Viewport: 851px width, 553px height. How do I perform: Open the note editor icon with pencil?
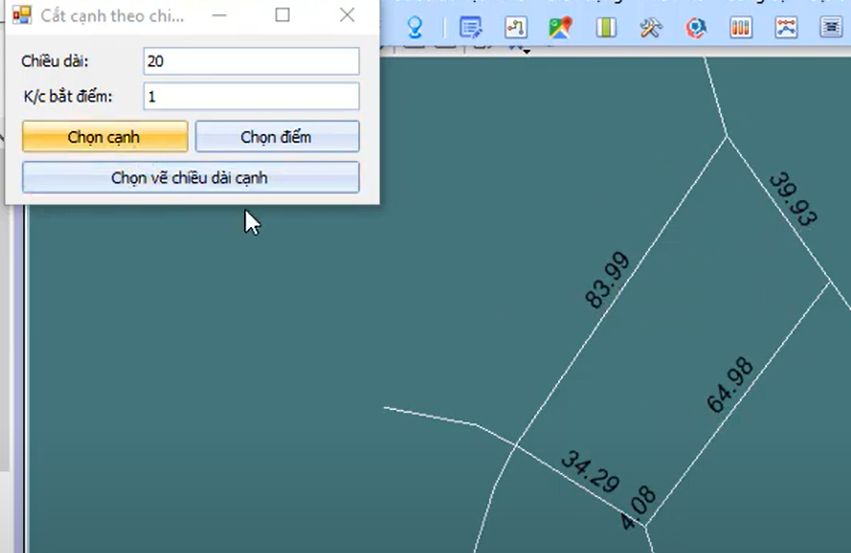[470, 28]
